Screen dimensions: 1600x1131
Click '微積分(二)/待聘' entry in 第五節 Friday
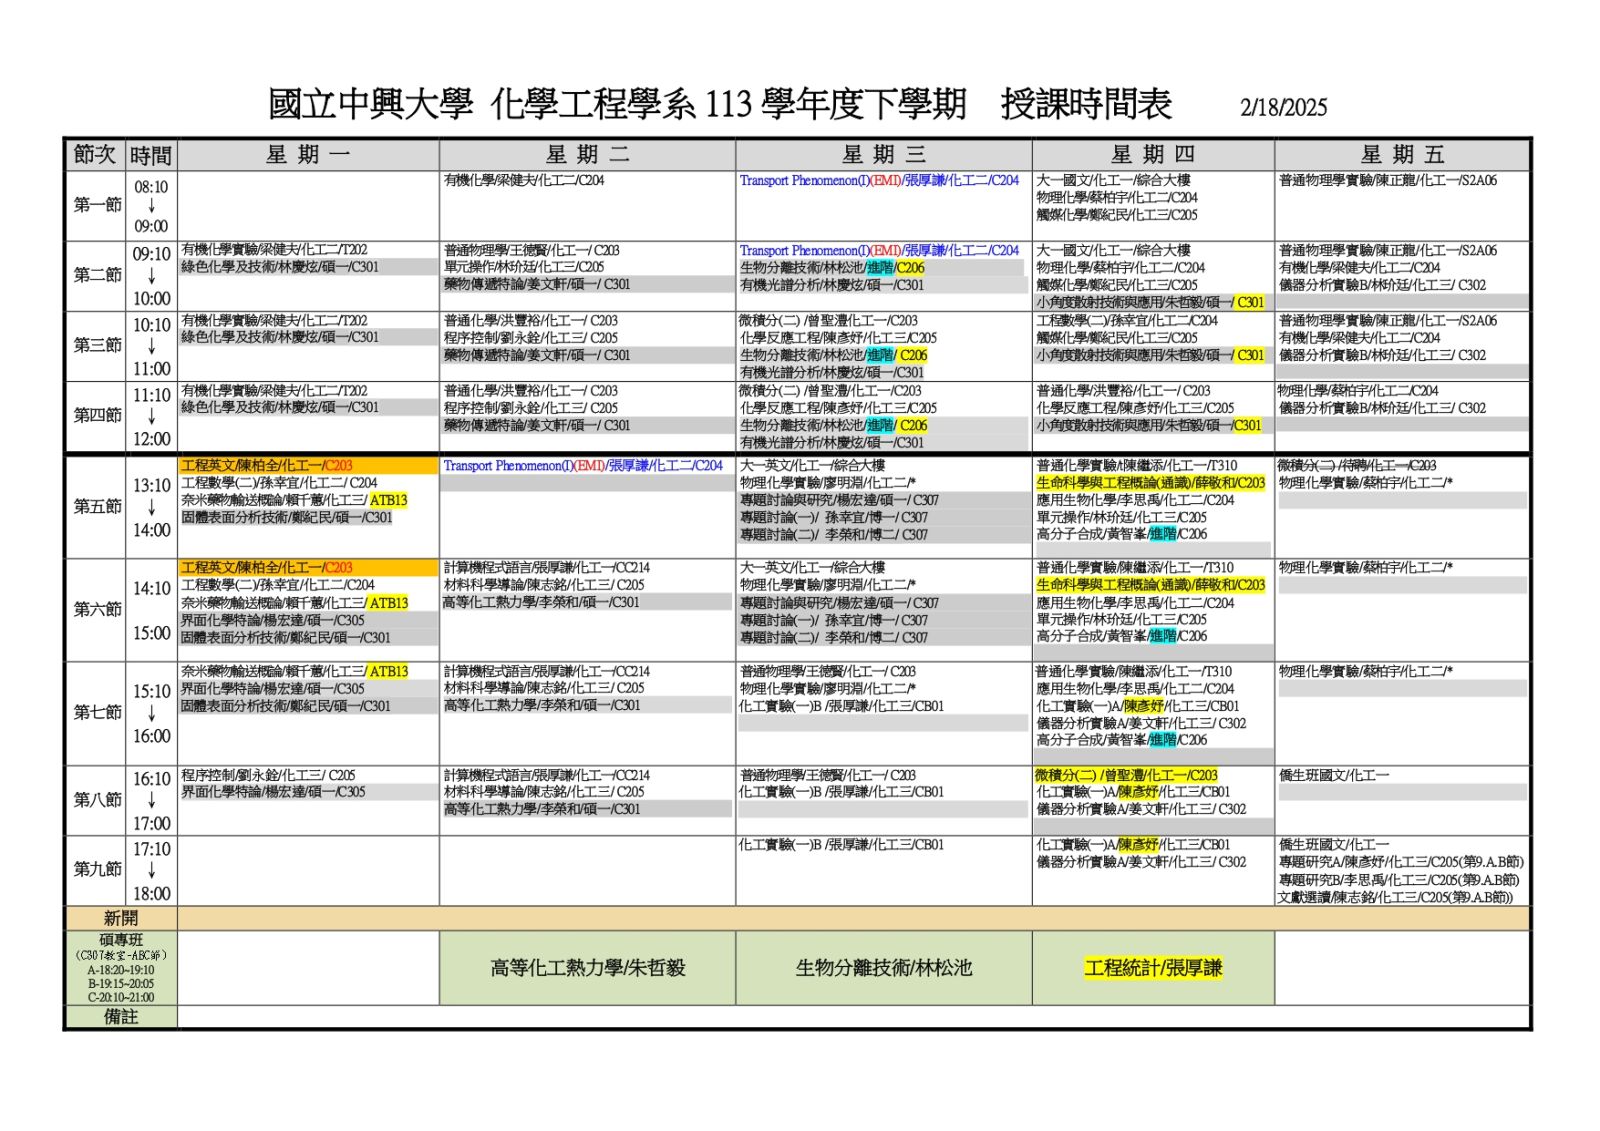click(1357, 466)
